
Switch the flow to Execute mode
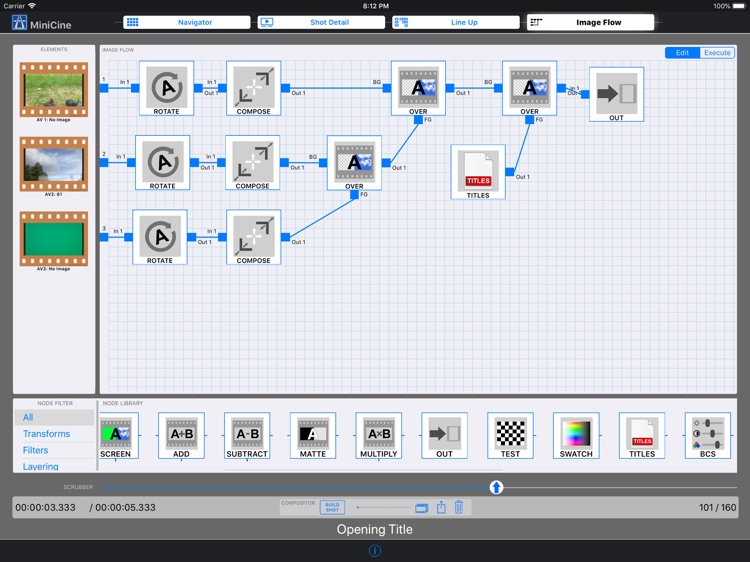(717, 53)
